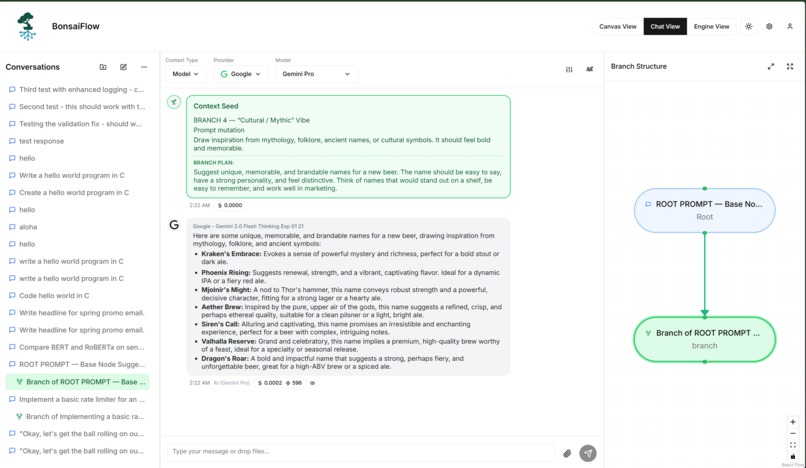Open 'Second test - this should work' conversation
Screen dimensions: 806x468
pos(77,106)
